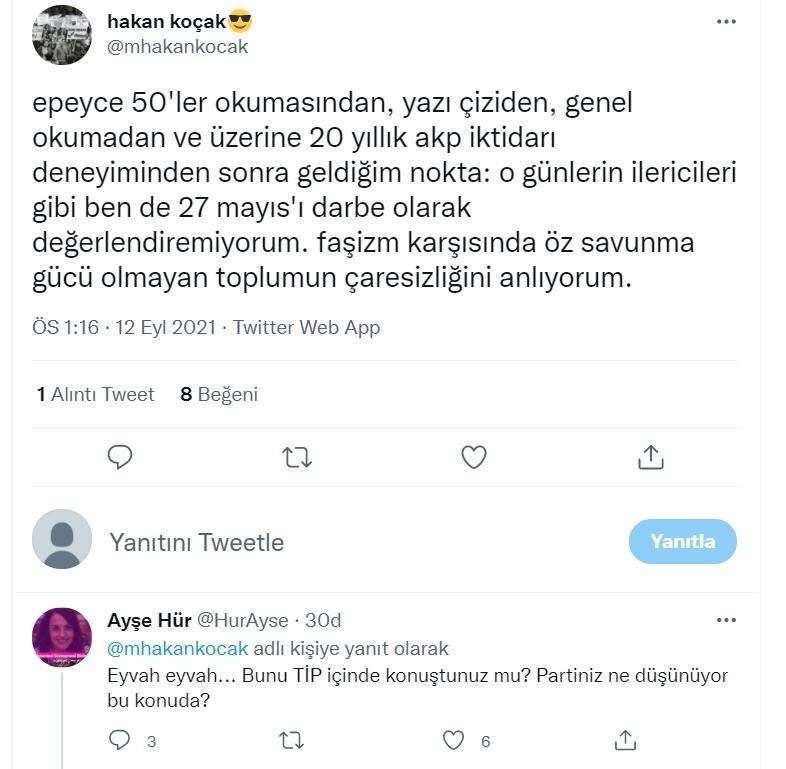Open the tweet timestamp ÖS 1:16 link
786x769 pixels.
66,327
